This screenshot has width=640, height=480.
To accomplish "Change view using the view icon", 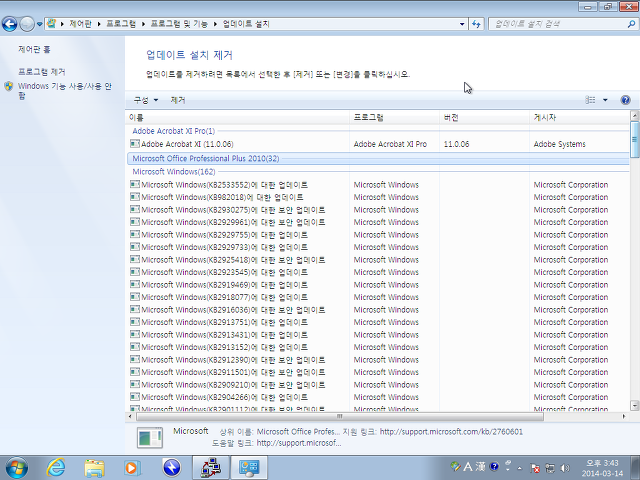I will 590,100.
